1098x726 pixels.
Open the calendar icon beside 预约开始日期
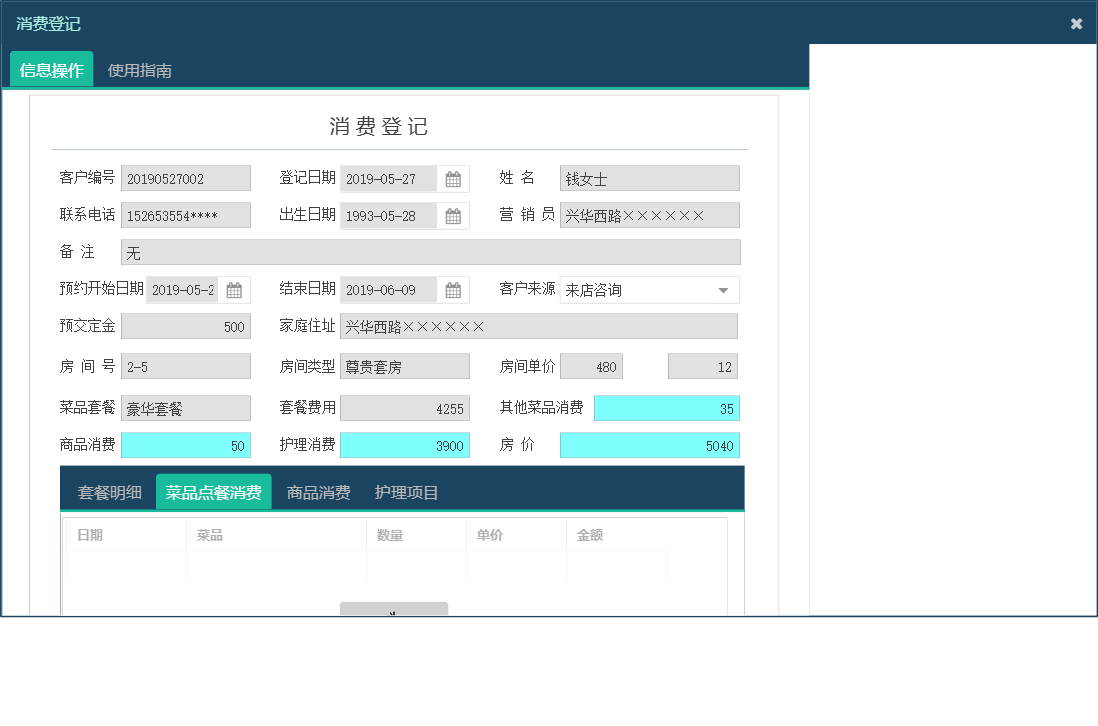click(x=235, y=289)
